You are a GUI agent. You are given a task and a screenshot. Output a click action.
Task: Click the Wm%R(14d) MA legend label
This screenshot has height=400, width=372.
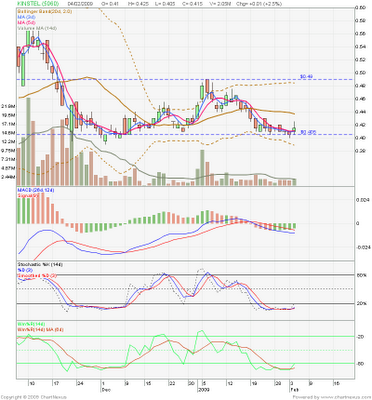click(40, 330)
